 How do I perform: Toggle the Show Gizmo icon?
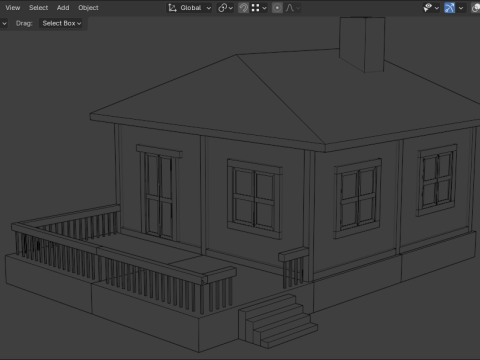[449, 8]
